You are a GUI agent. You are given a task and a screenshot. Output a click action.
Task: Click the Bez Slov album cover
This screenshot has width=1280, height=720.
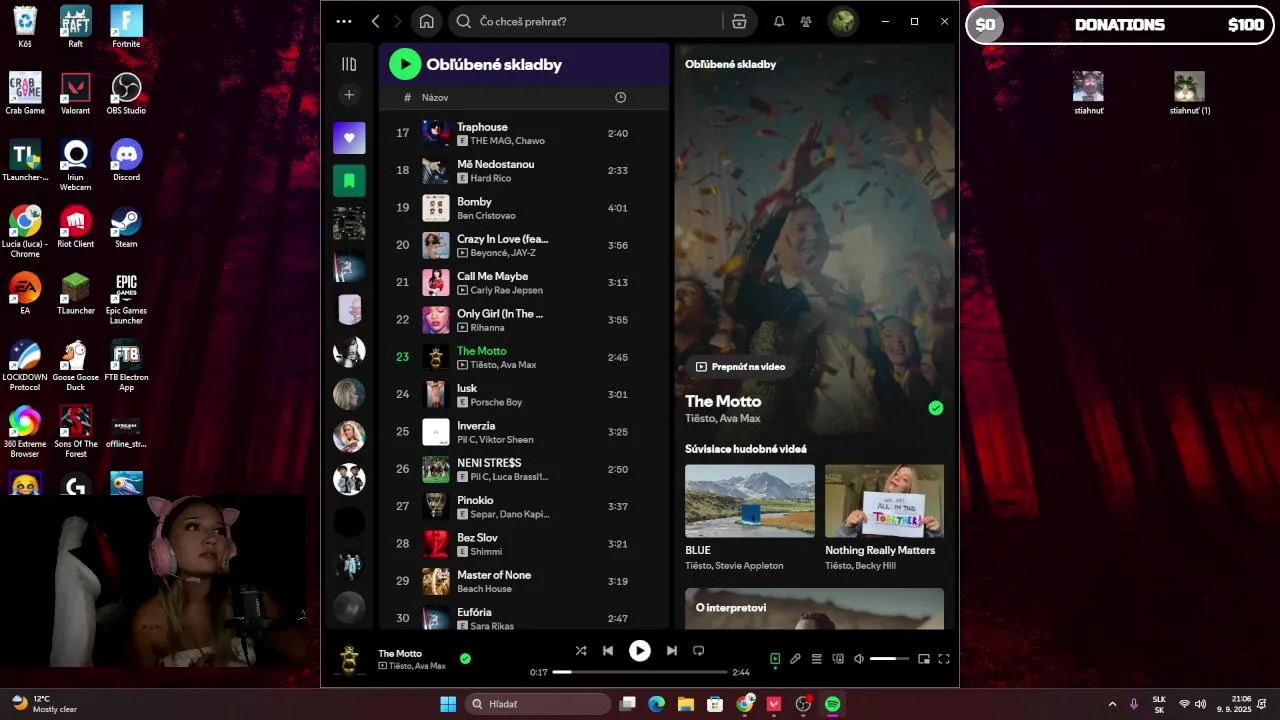(x=436, y=544)
